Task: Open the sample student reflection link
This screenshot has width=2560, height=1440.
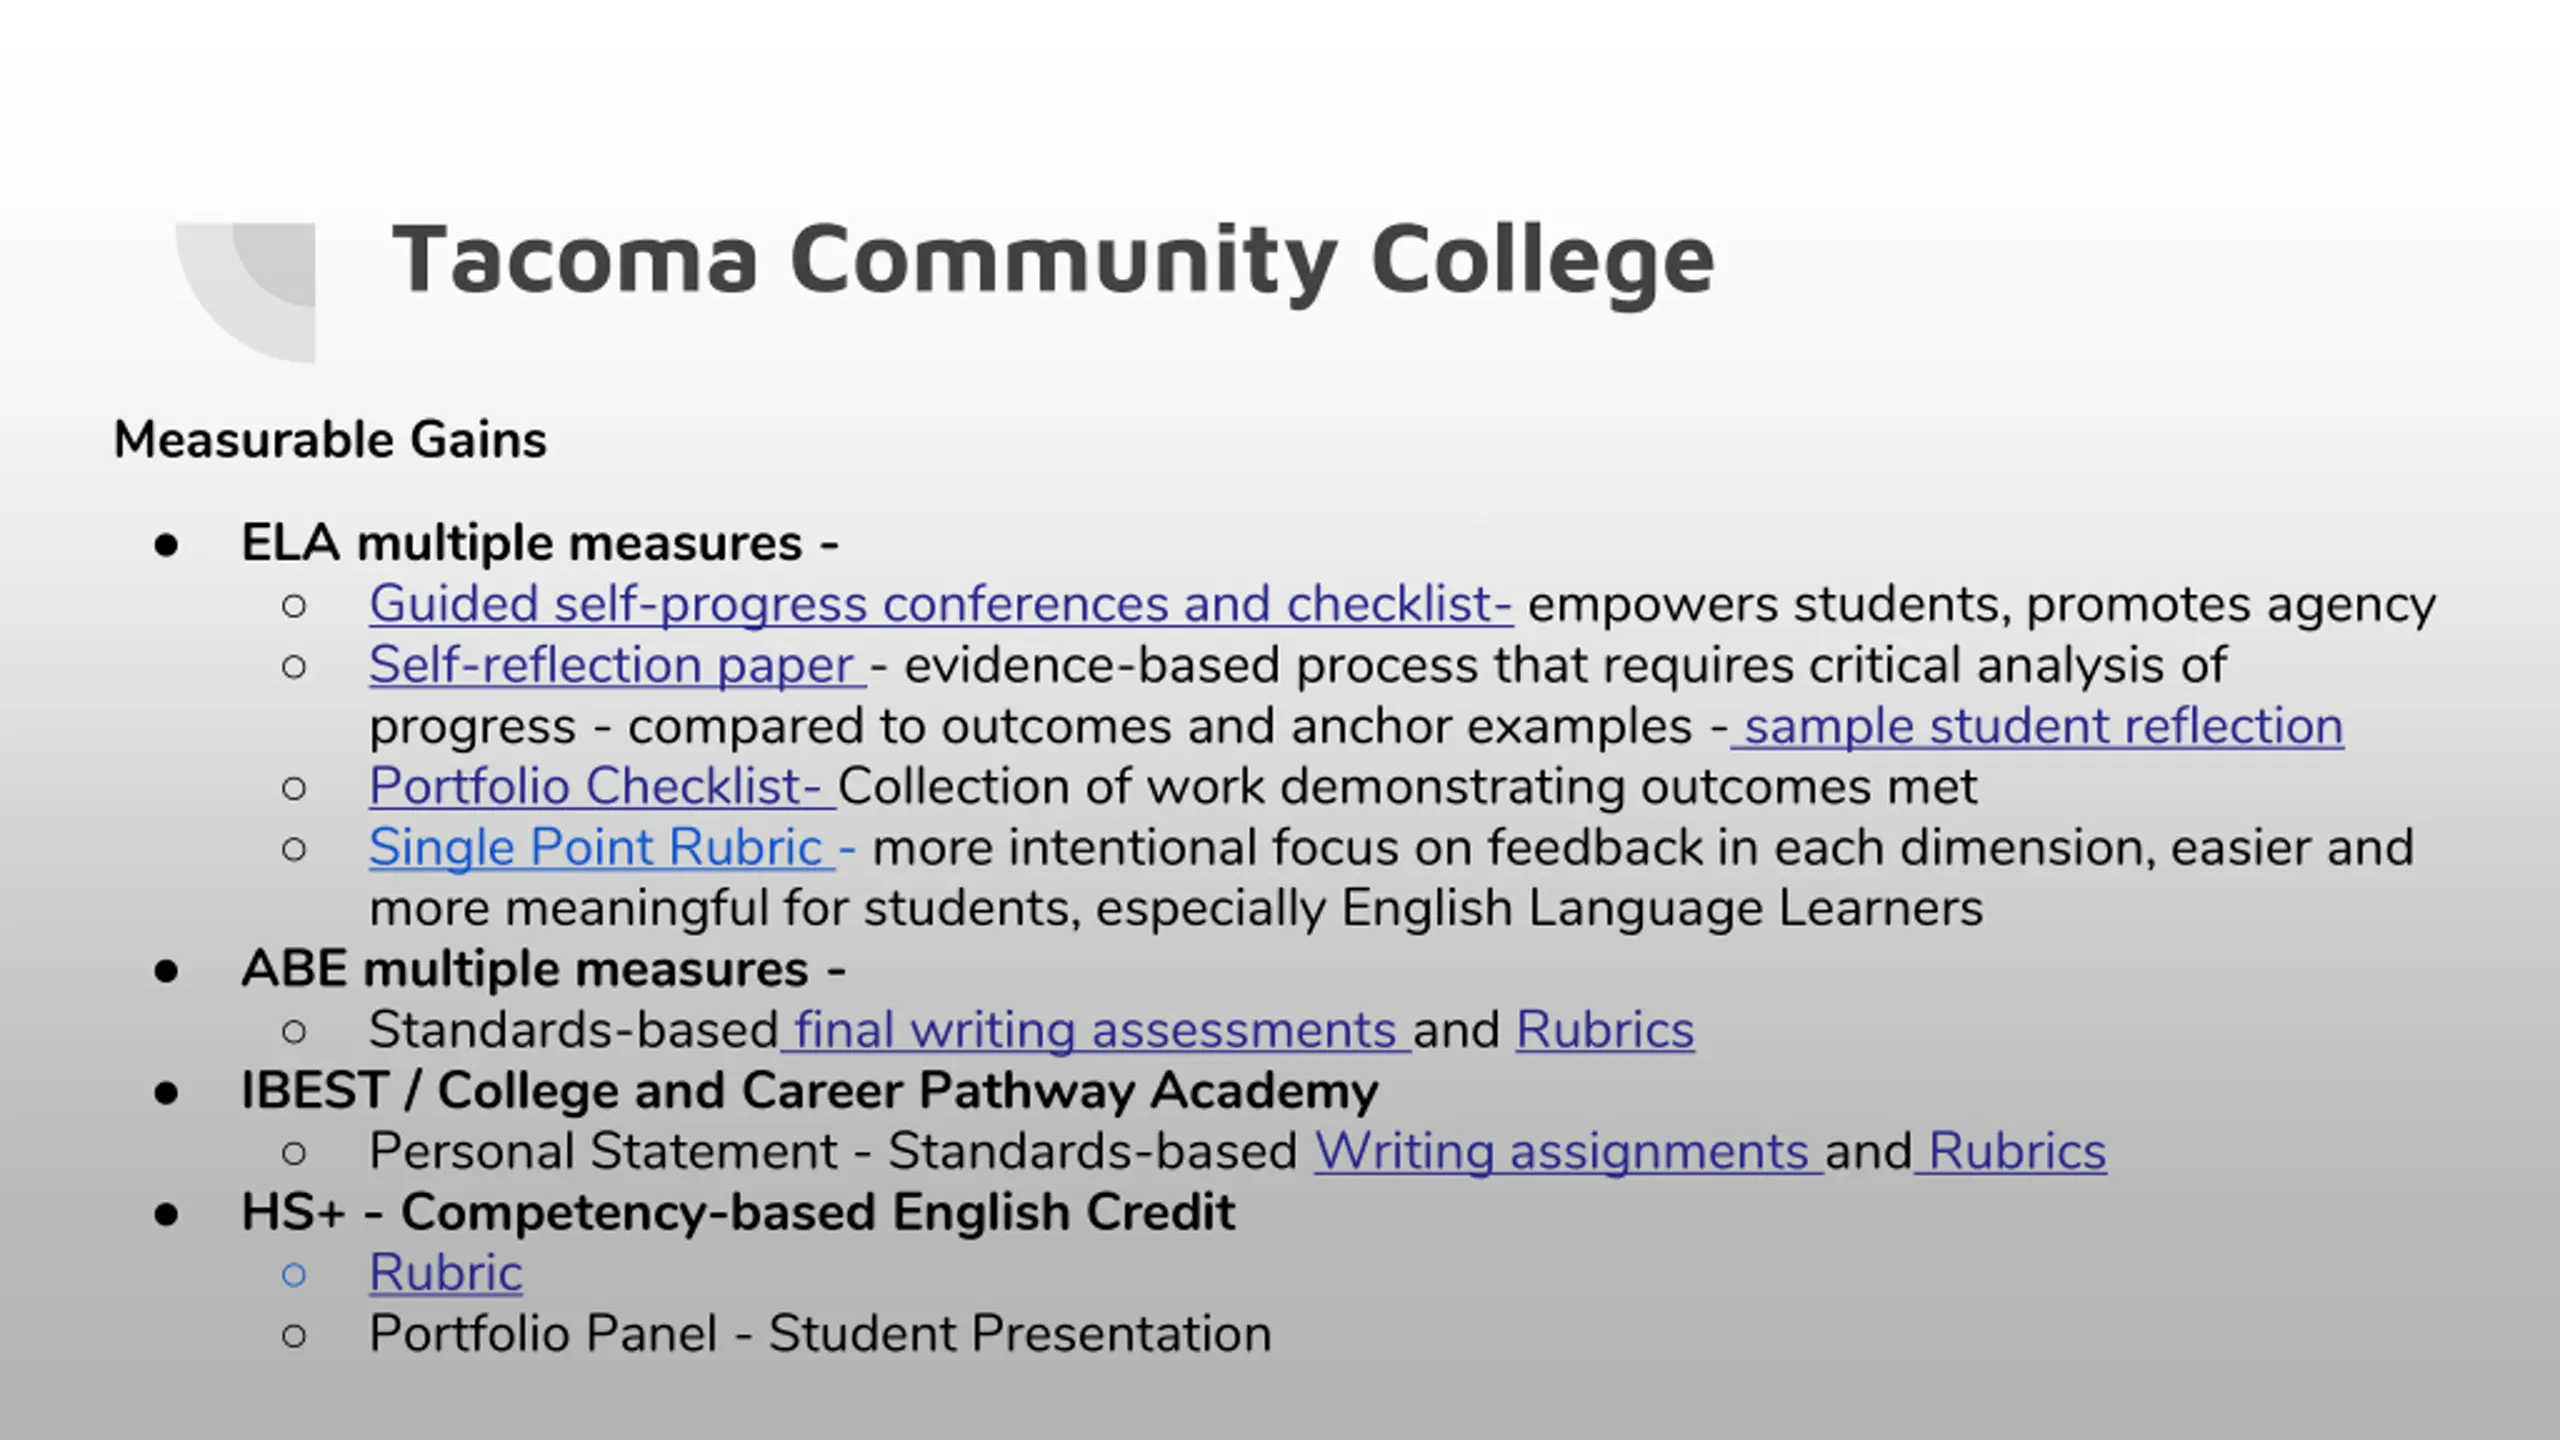Action: point(2037,726)
